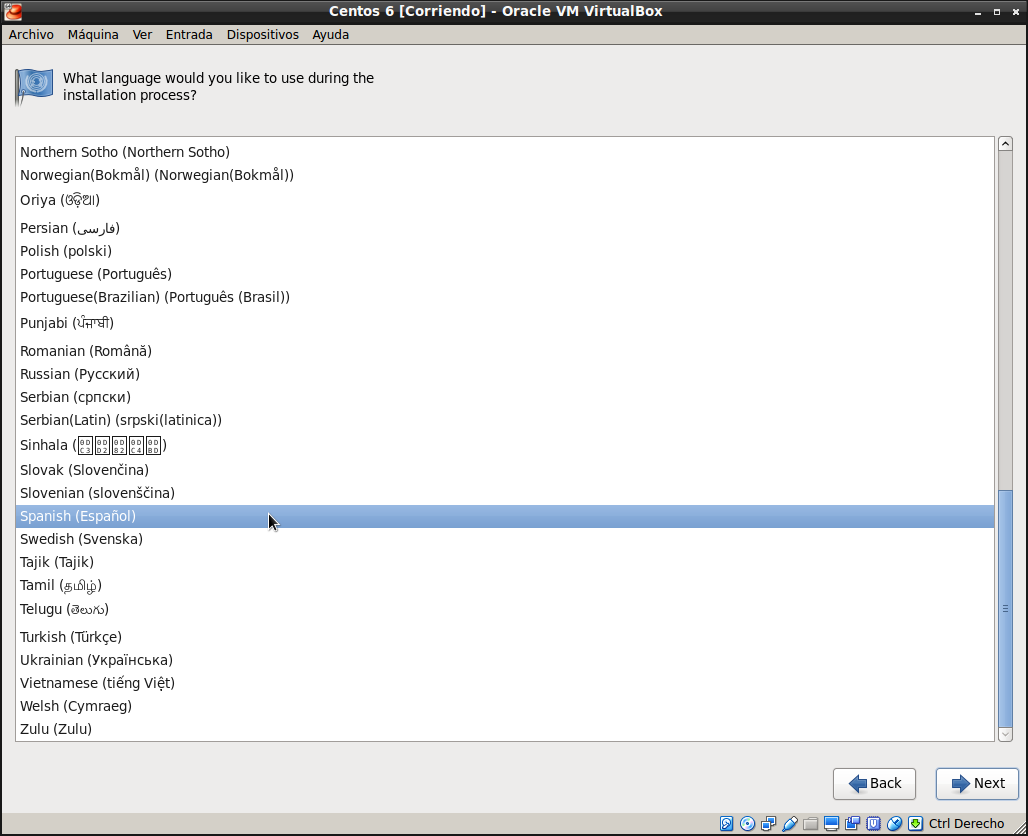
Task: Click the optical disc status icon
Action: pos(747,824)
